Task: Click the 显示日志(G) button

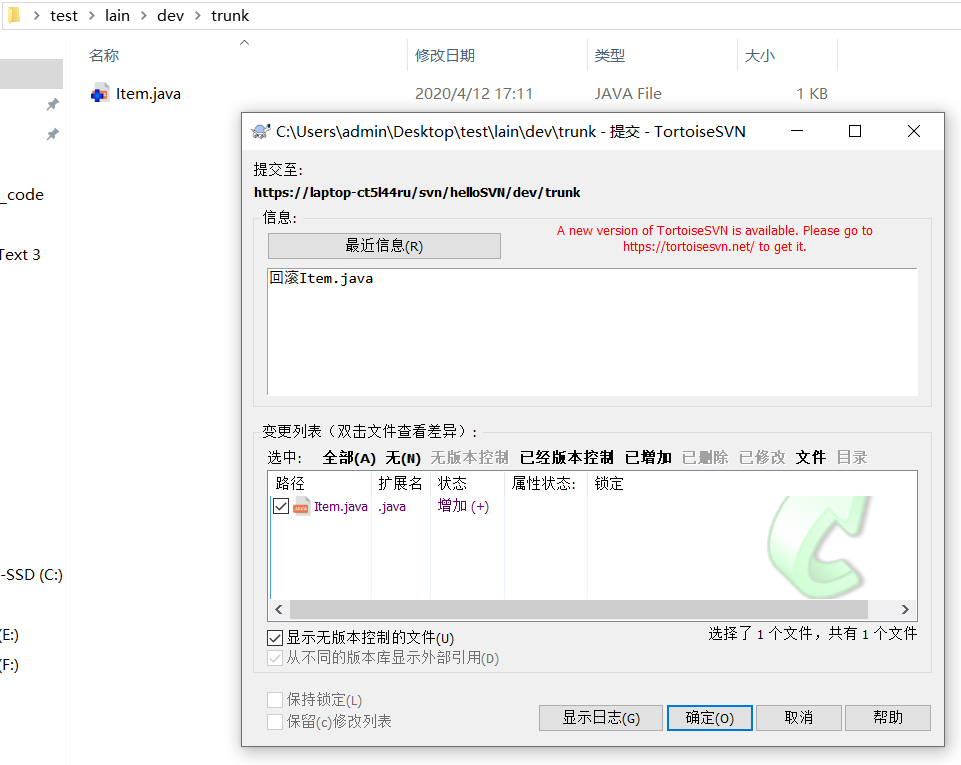Action: point(601,718)
